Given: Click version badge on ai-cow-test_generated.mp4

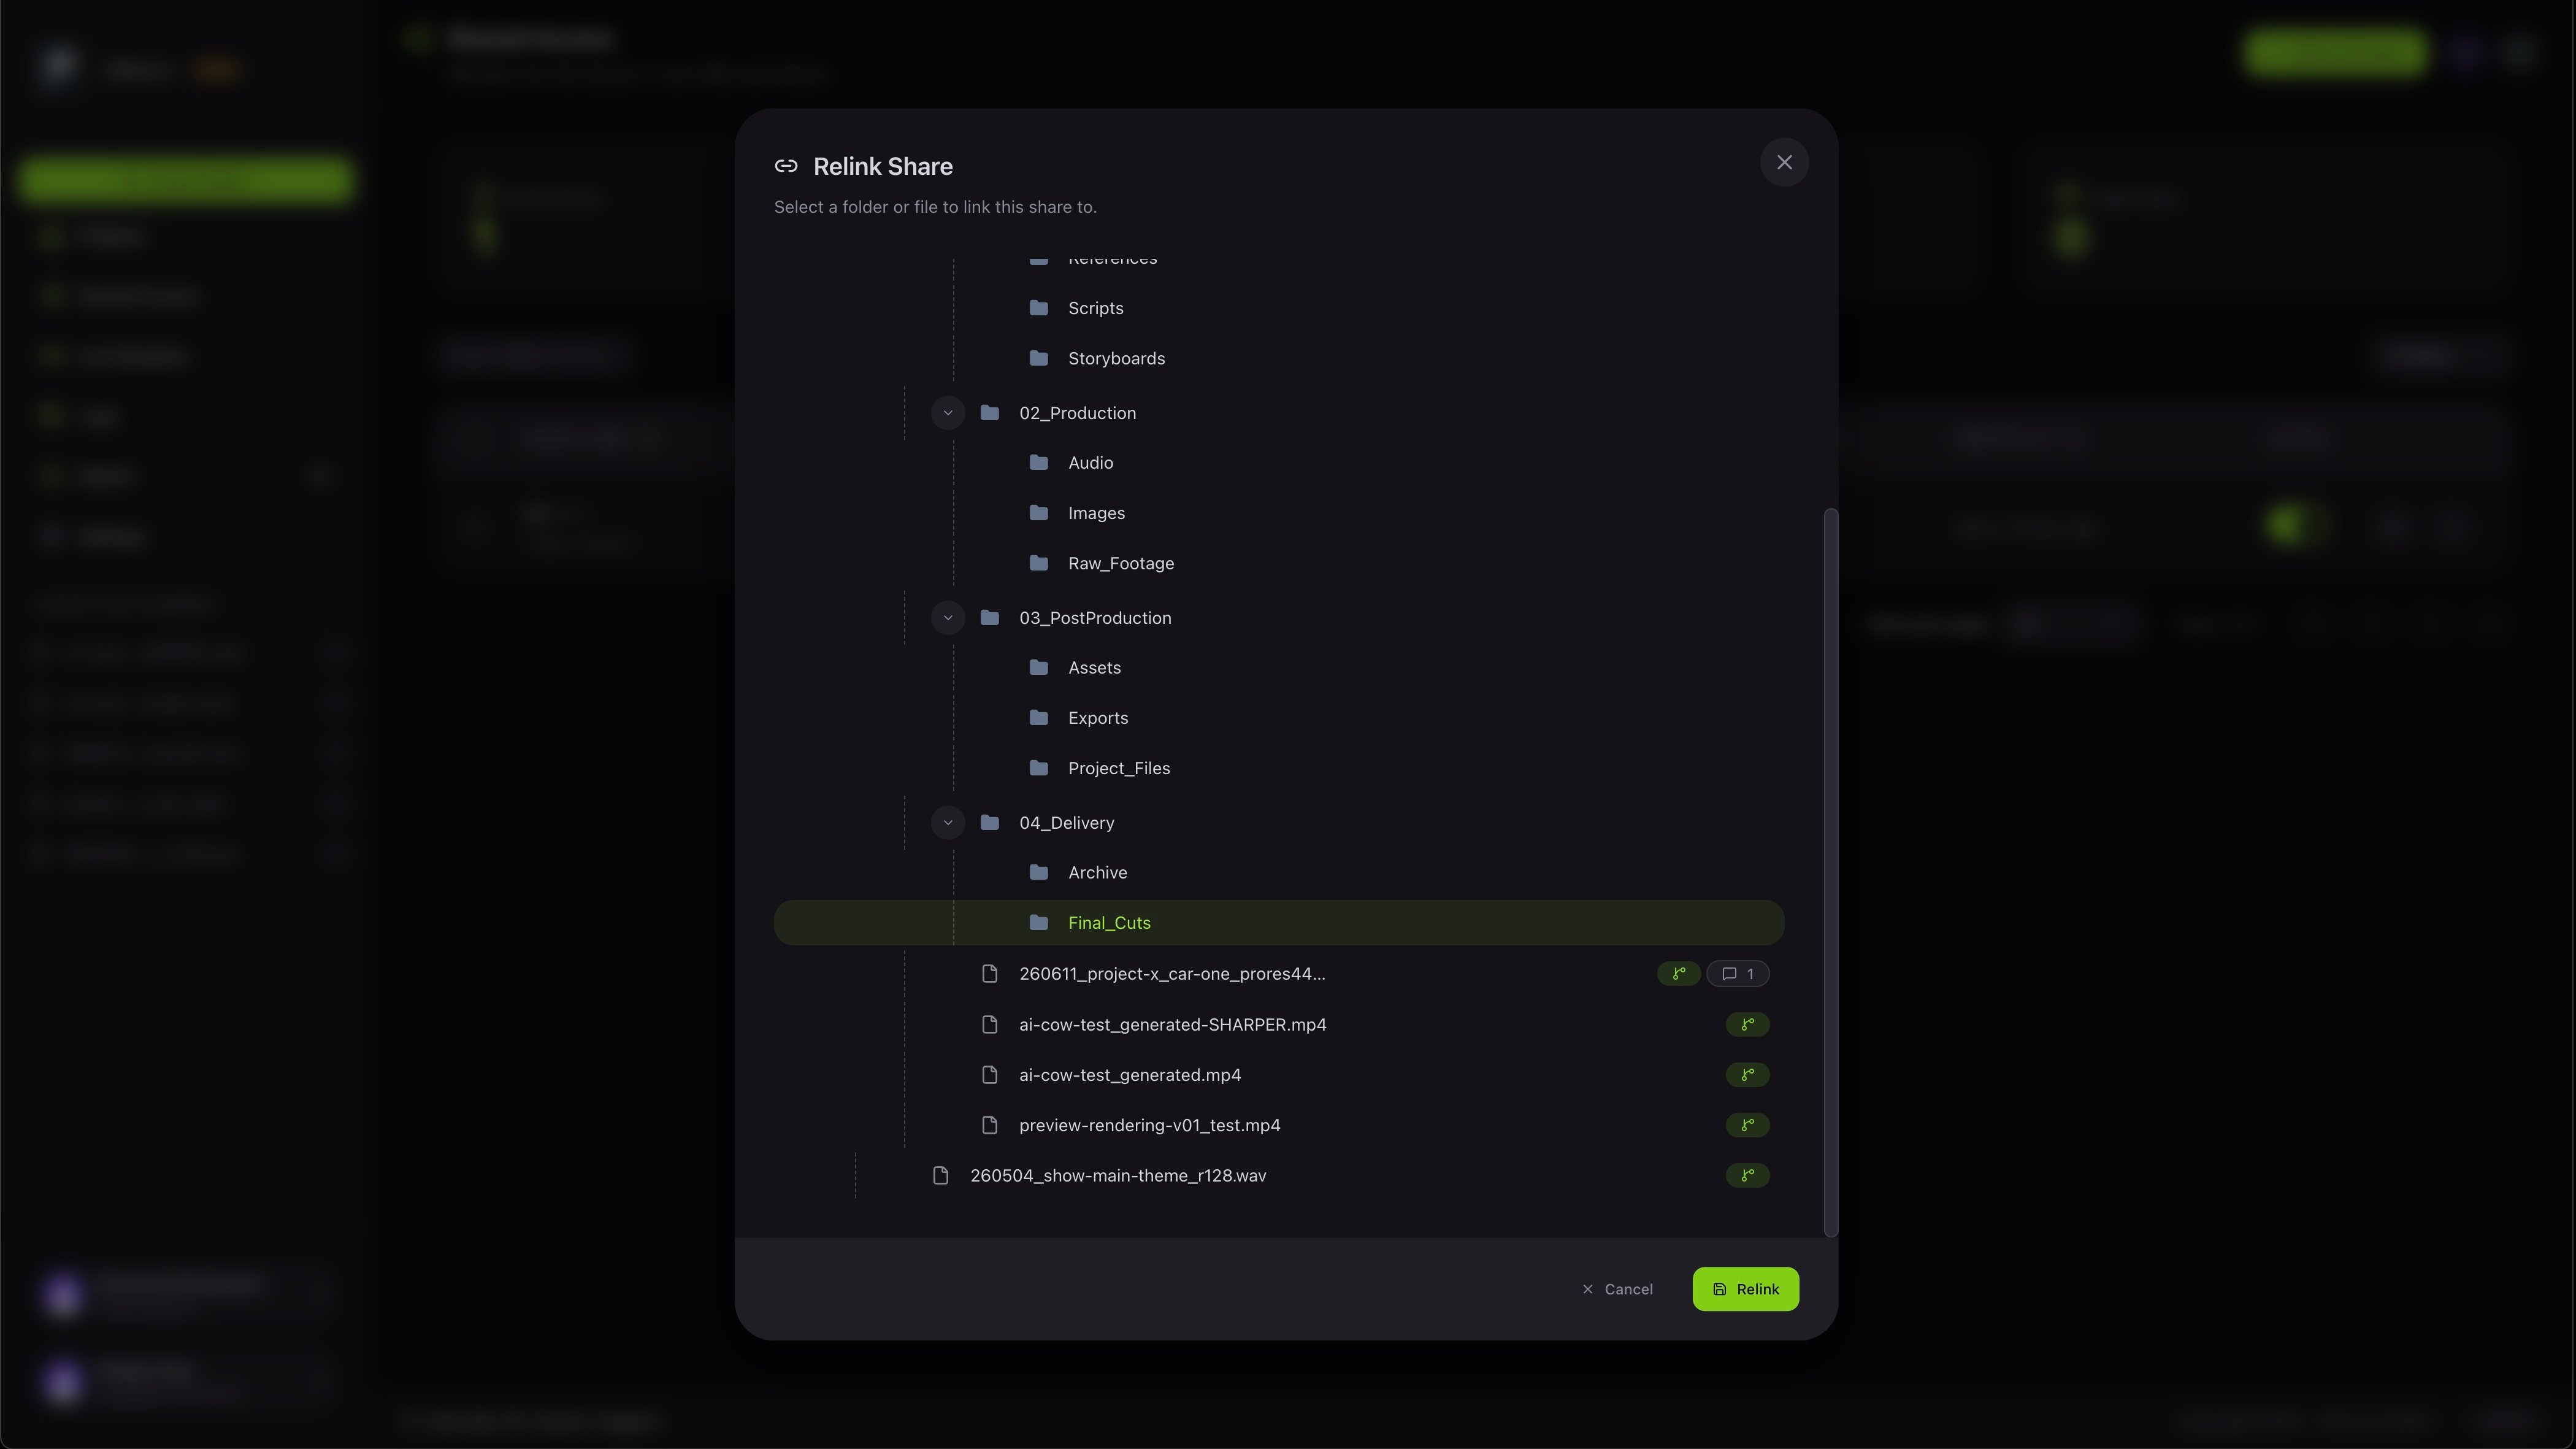Looking at the screenshot, I should 1748,1075.
